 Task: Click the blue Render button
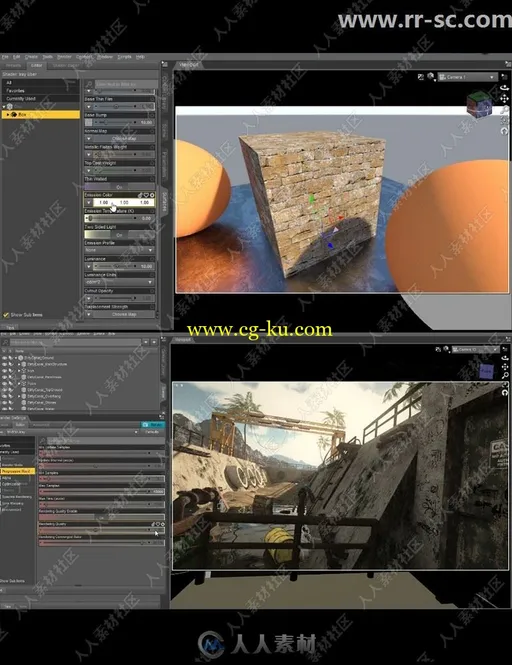coord(152,425)
